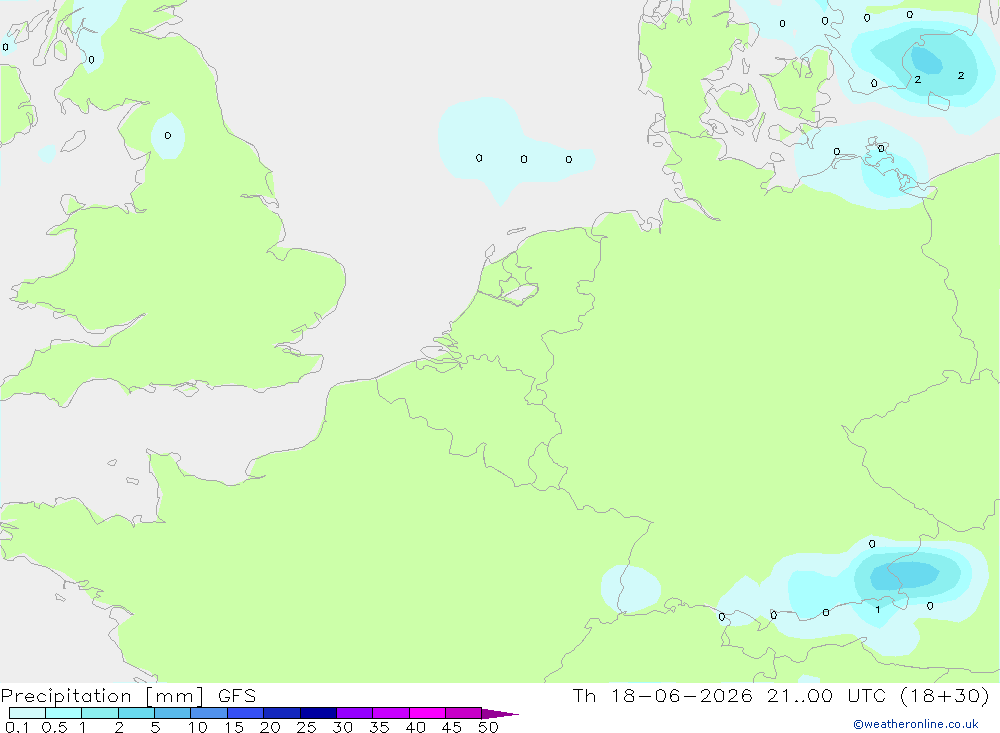Open the weatheronline.co.uk copyright link

pyautogui.click(x=916, y=724)
